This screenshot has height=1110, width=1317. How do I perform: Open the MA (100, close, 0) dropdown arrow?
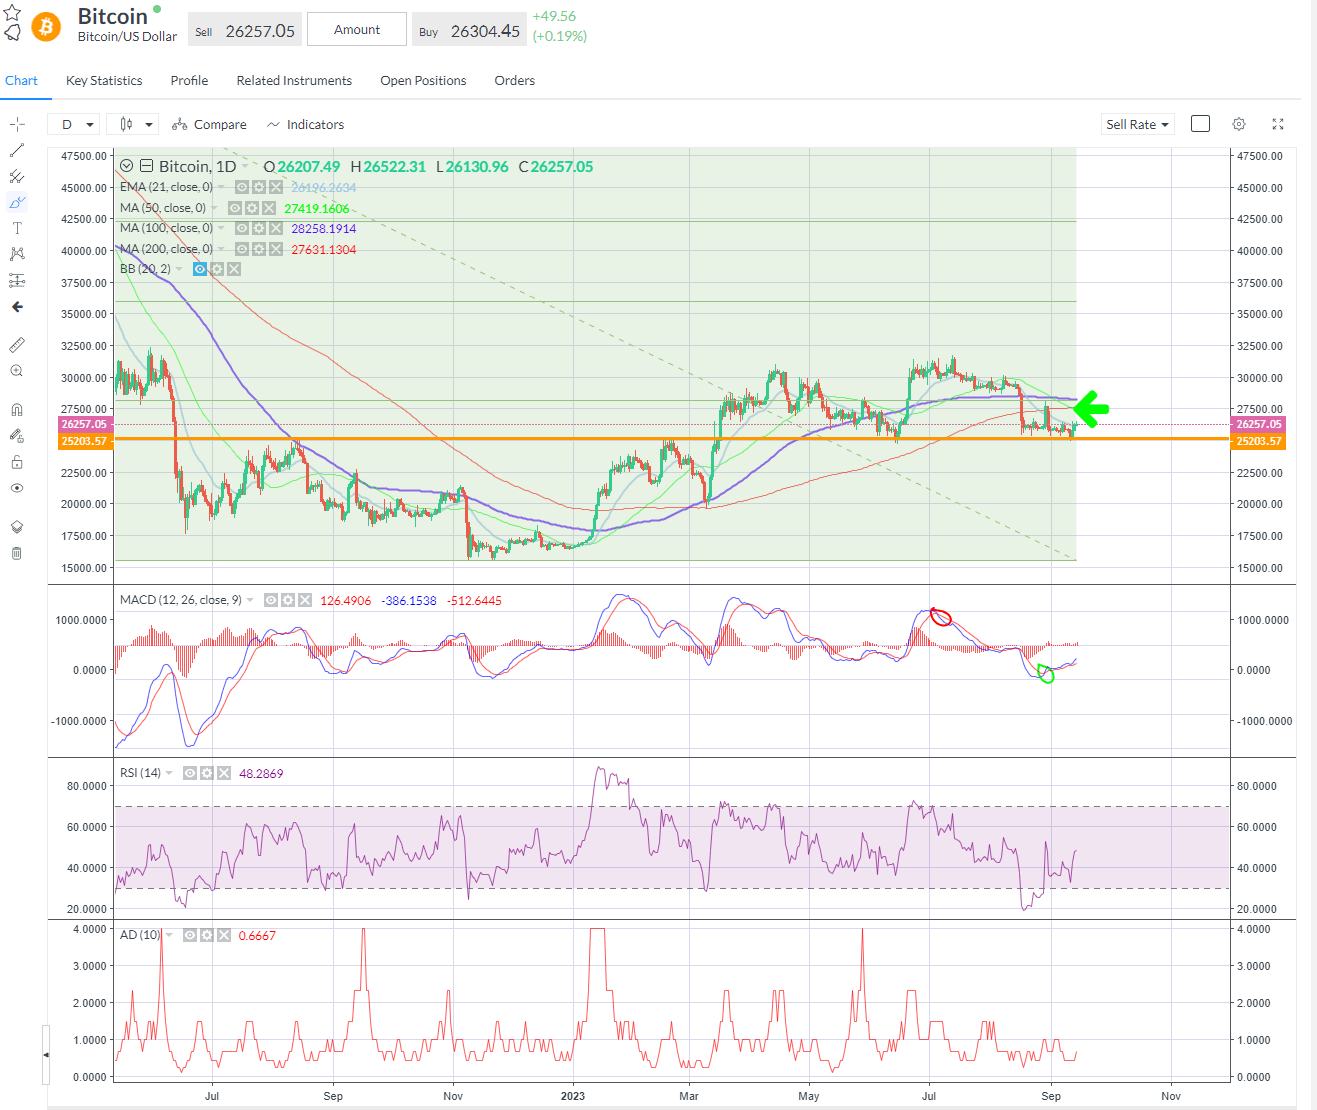[221, 228]
